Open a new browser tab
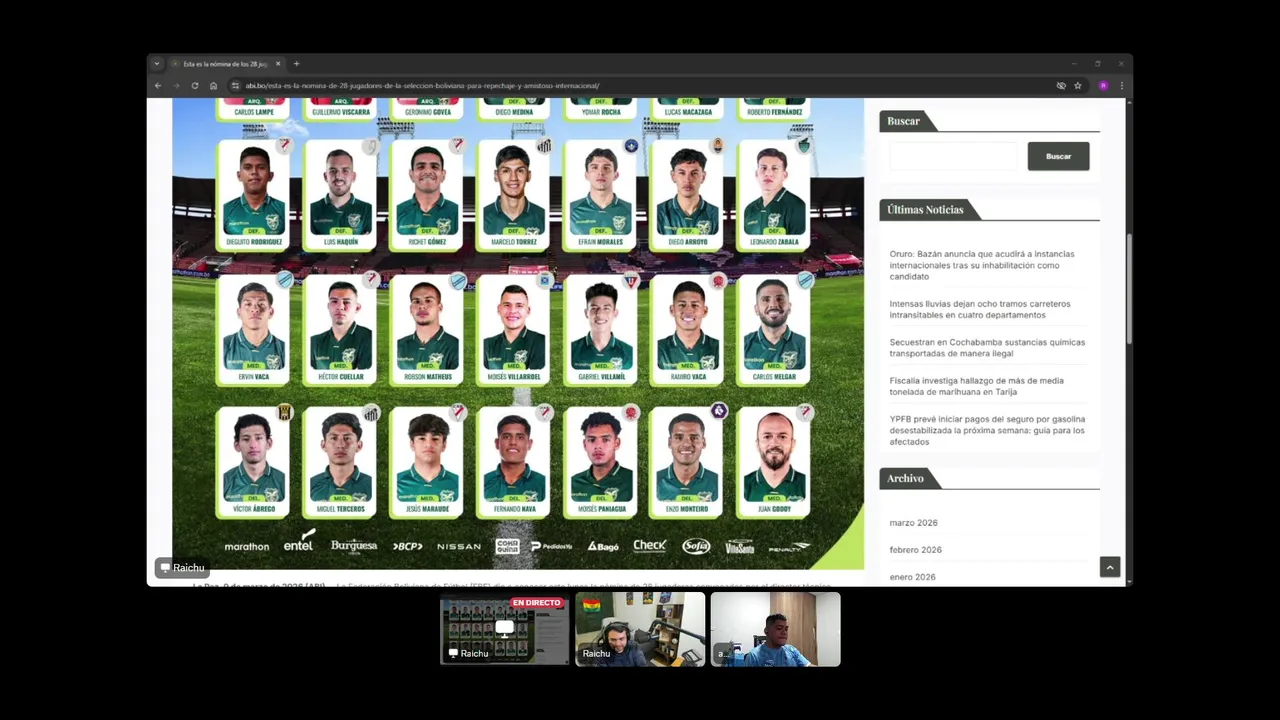 pos(296,64)
